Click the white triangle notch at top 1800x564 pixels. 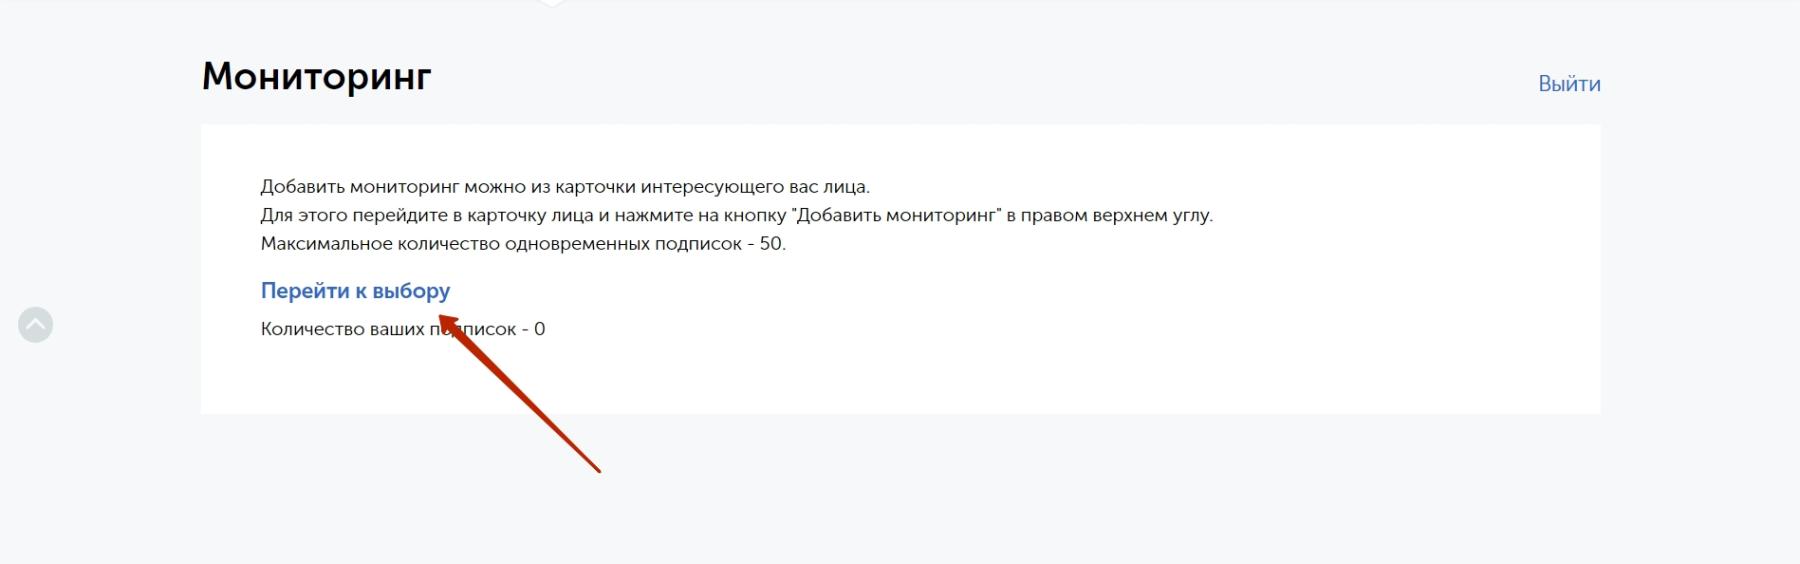(551, 3)
